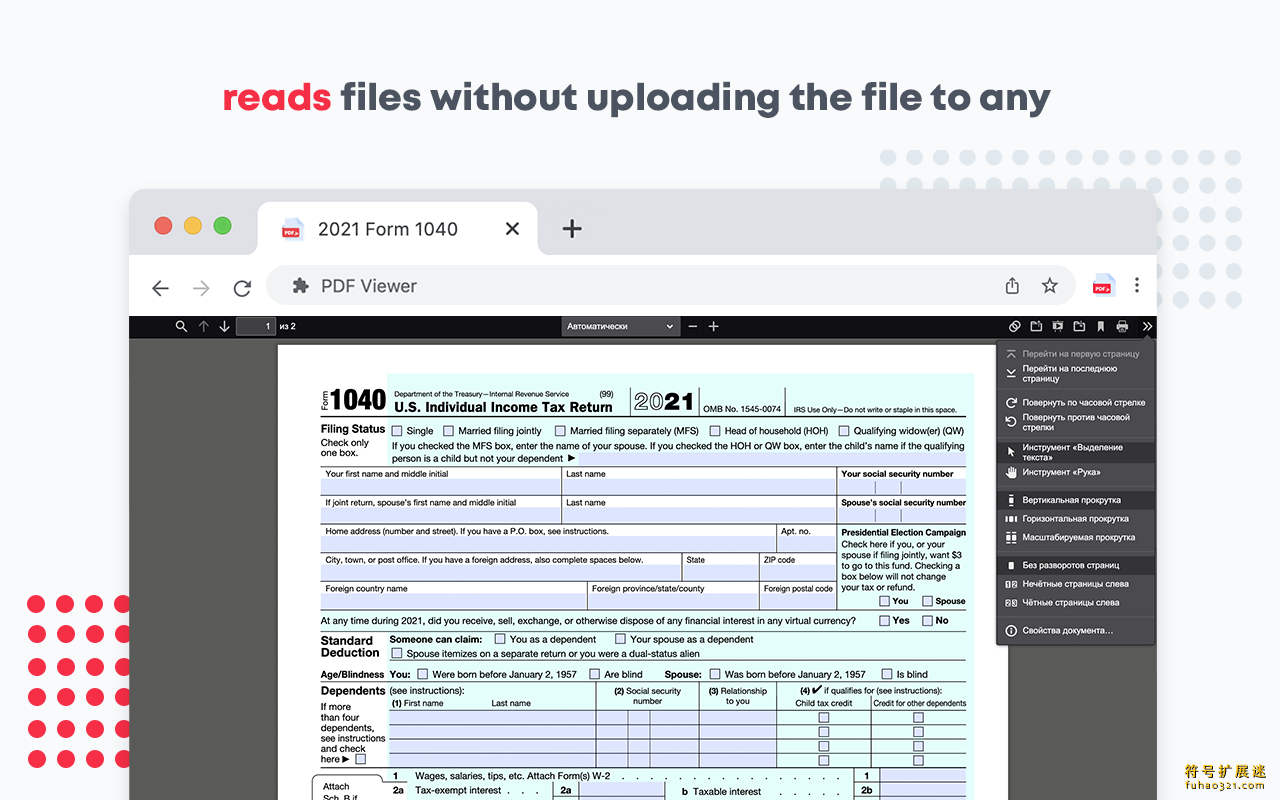This screenshot has width=1280, height=800.
Task: Click the browser forward arrow
Action: point(201,288)
